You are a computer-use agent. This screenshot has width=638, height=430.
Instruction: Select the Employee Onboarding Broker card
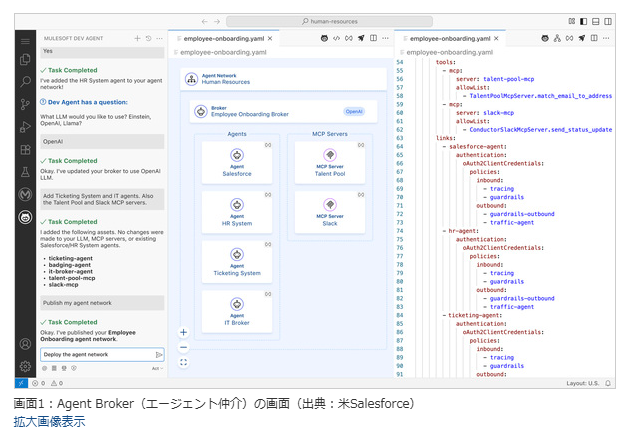[283, 111]
